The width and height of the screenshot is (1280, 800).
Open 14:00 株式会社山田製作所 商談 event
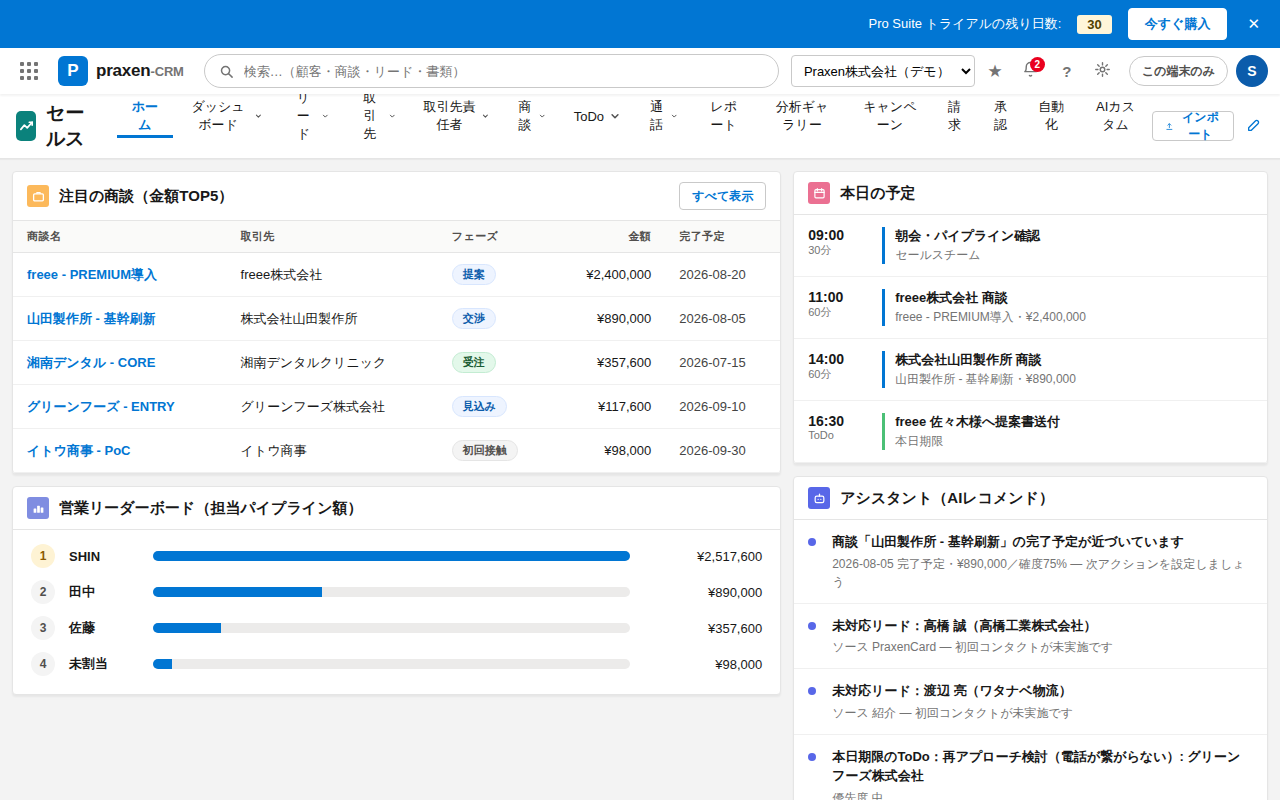click(x=1030, y=369)
